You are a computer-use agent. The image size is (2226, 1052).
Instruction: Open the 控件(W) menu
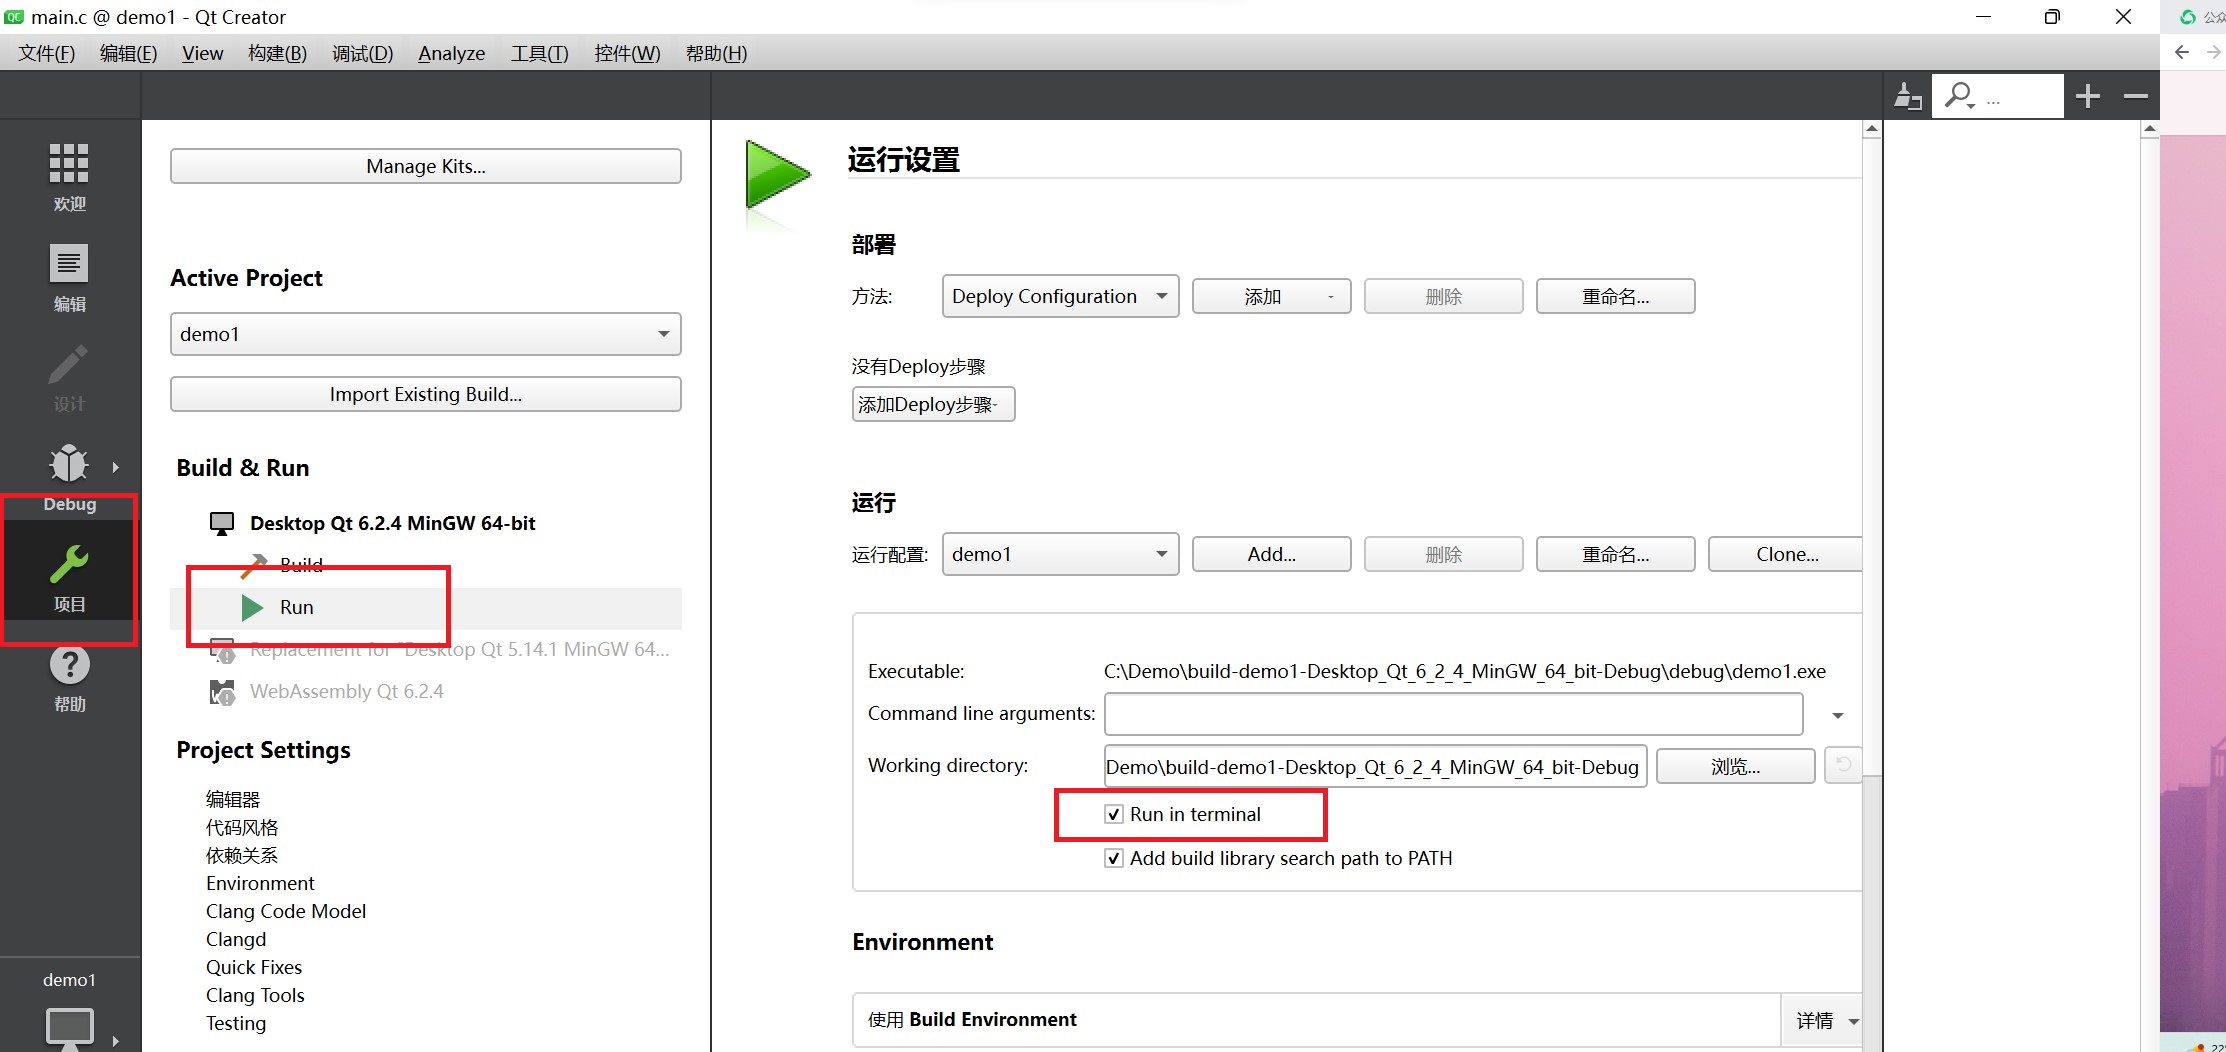coord(627,53)
